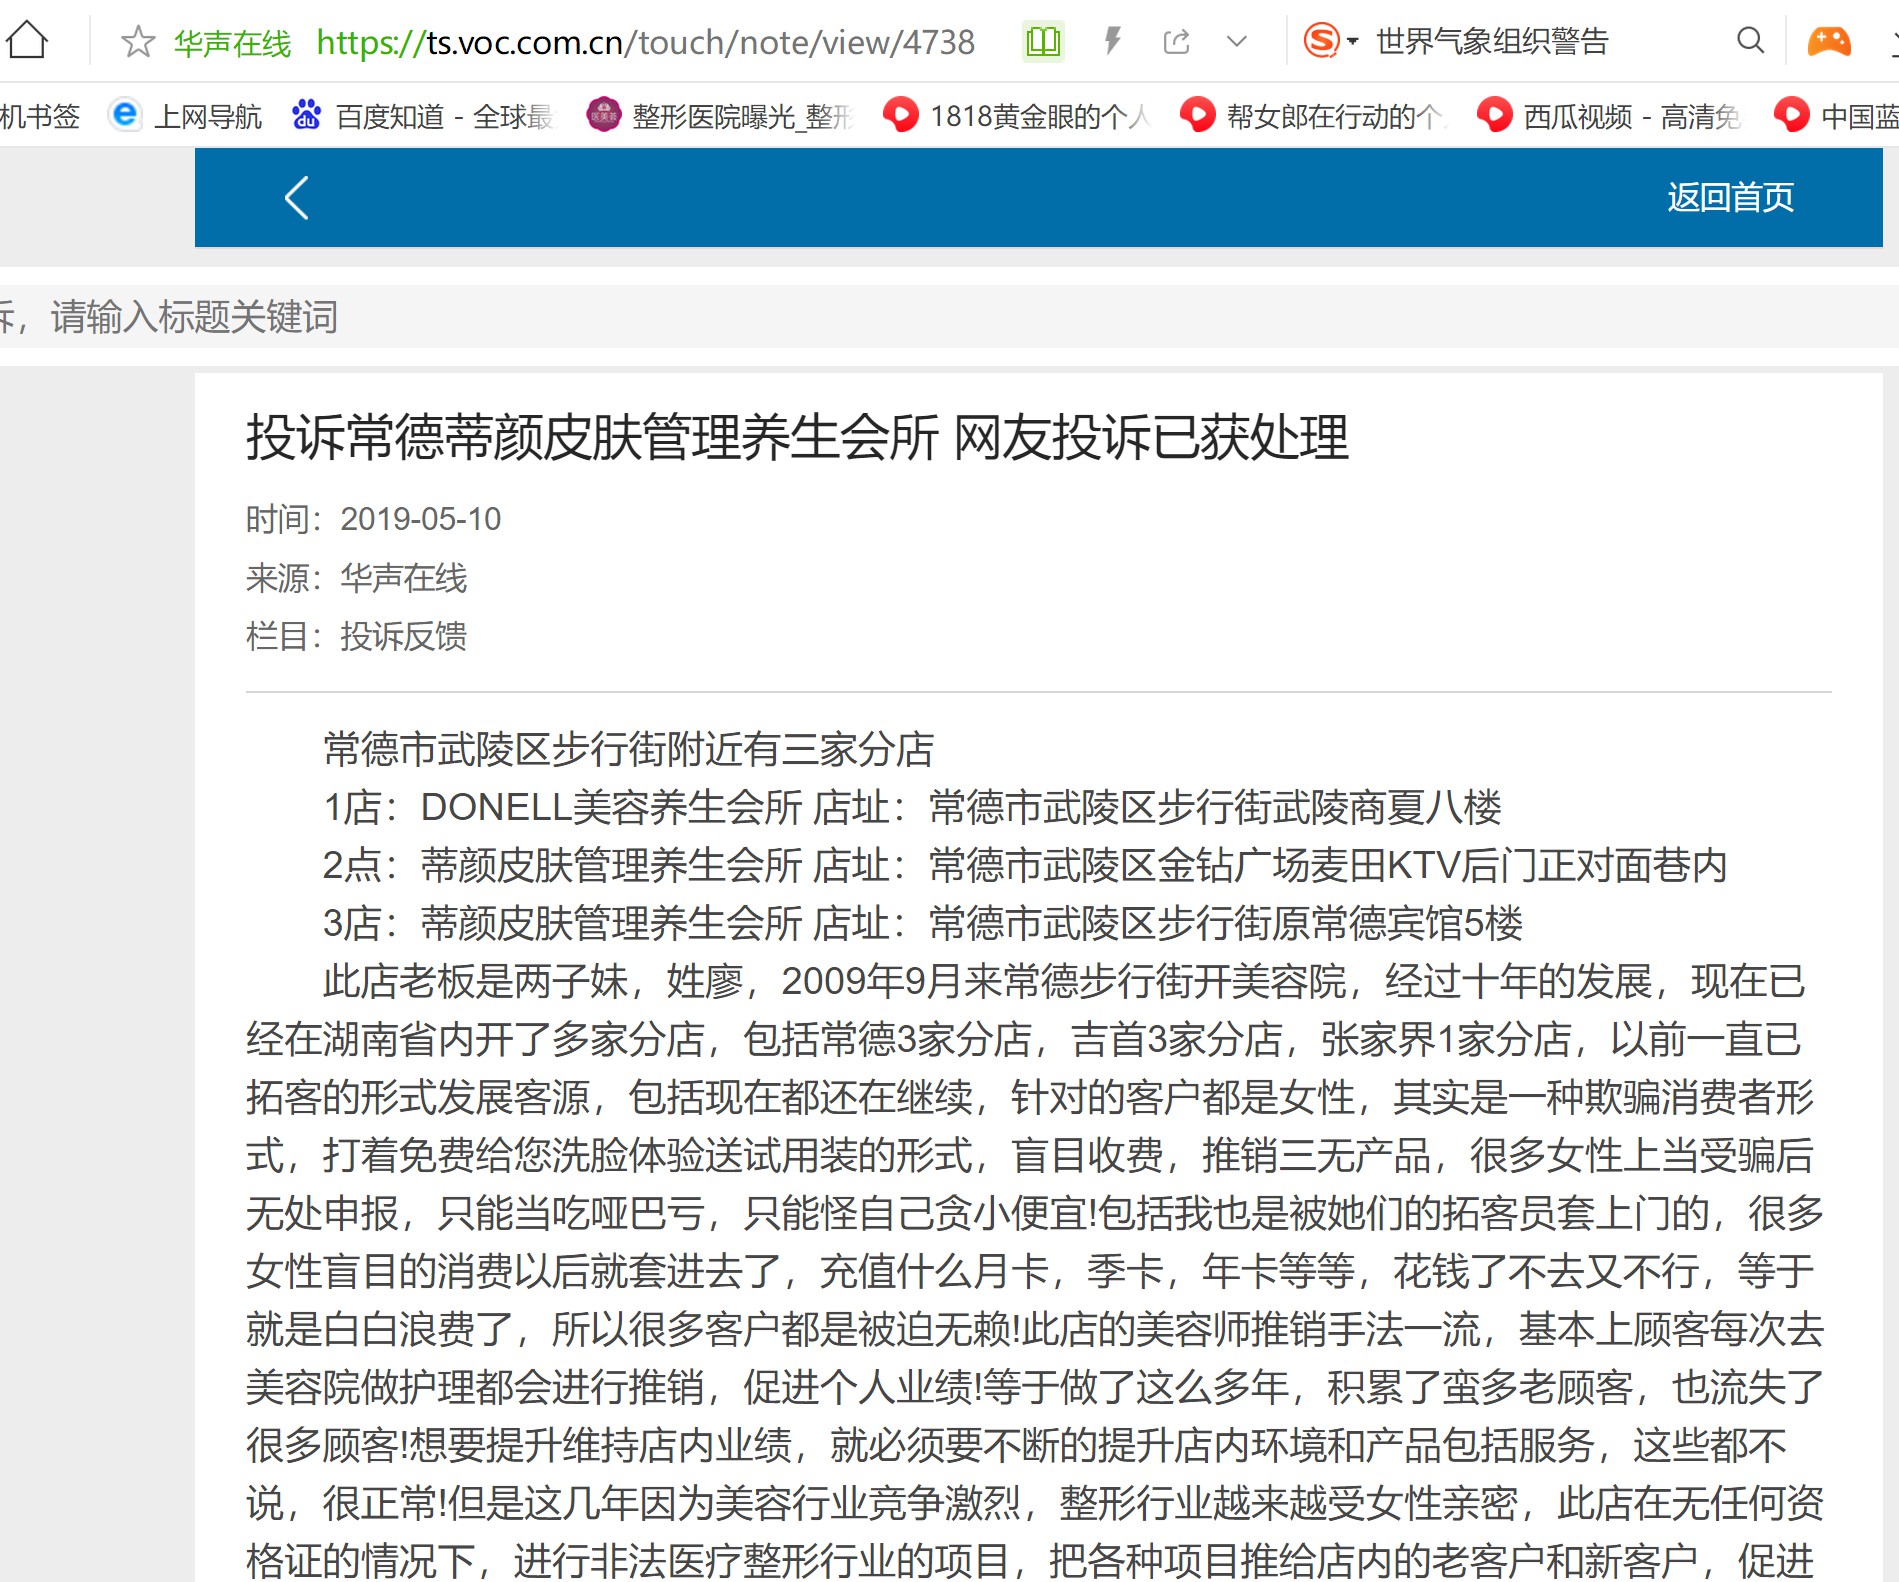1899x1582 pixels.
Task: Click the title keyword search field
Action: 949,317
